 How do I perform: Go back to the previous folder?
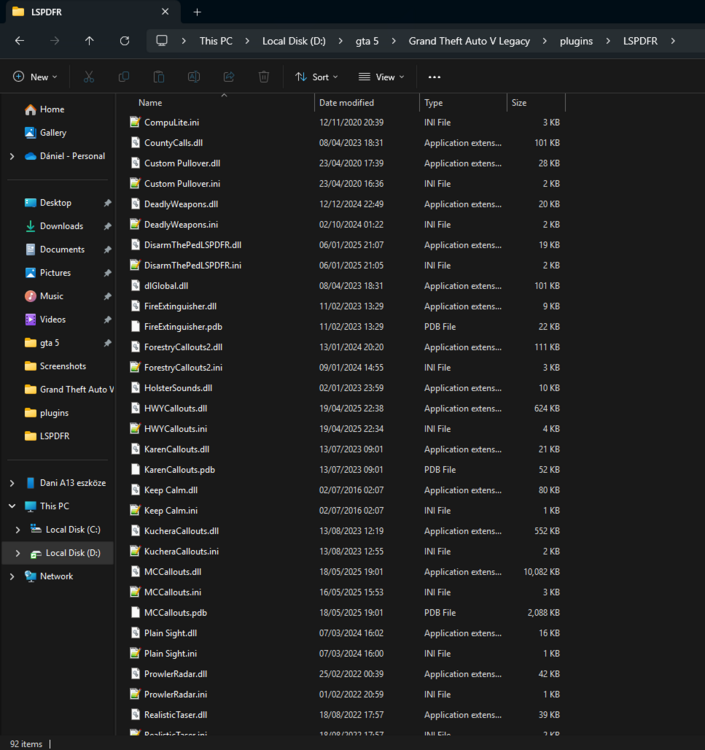[x=20, y=41]
